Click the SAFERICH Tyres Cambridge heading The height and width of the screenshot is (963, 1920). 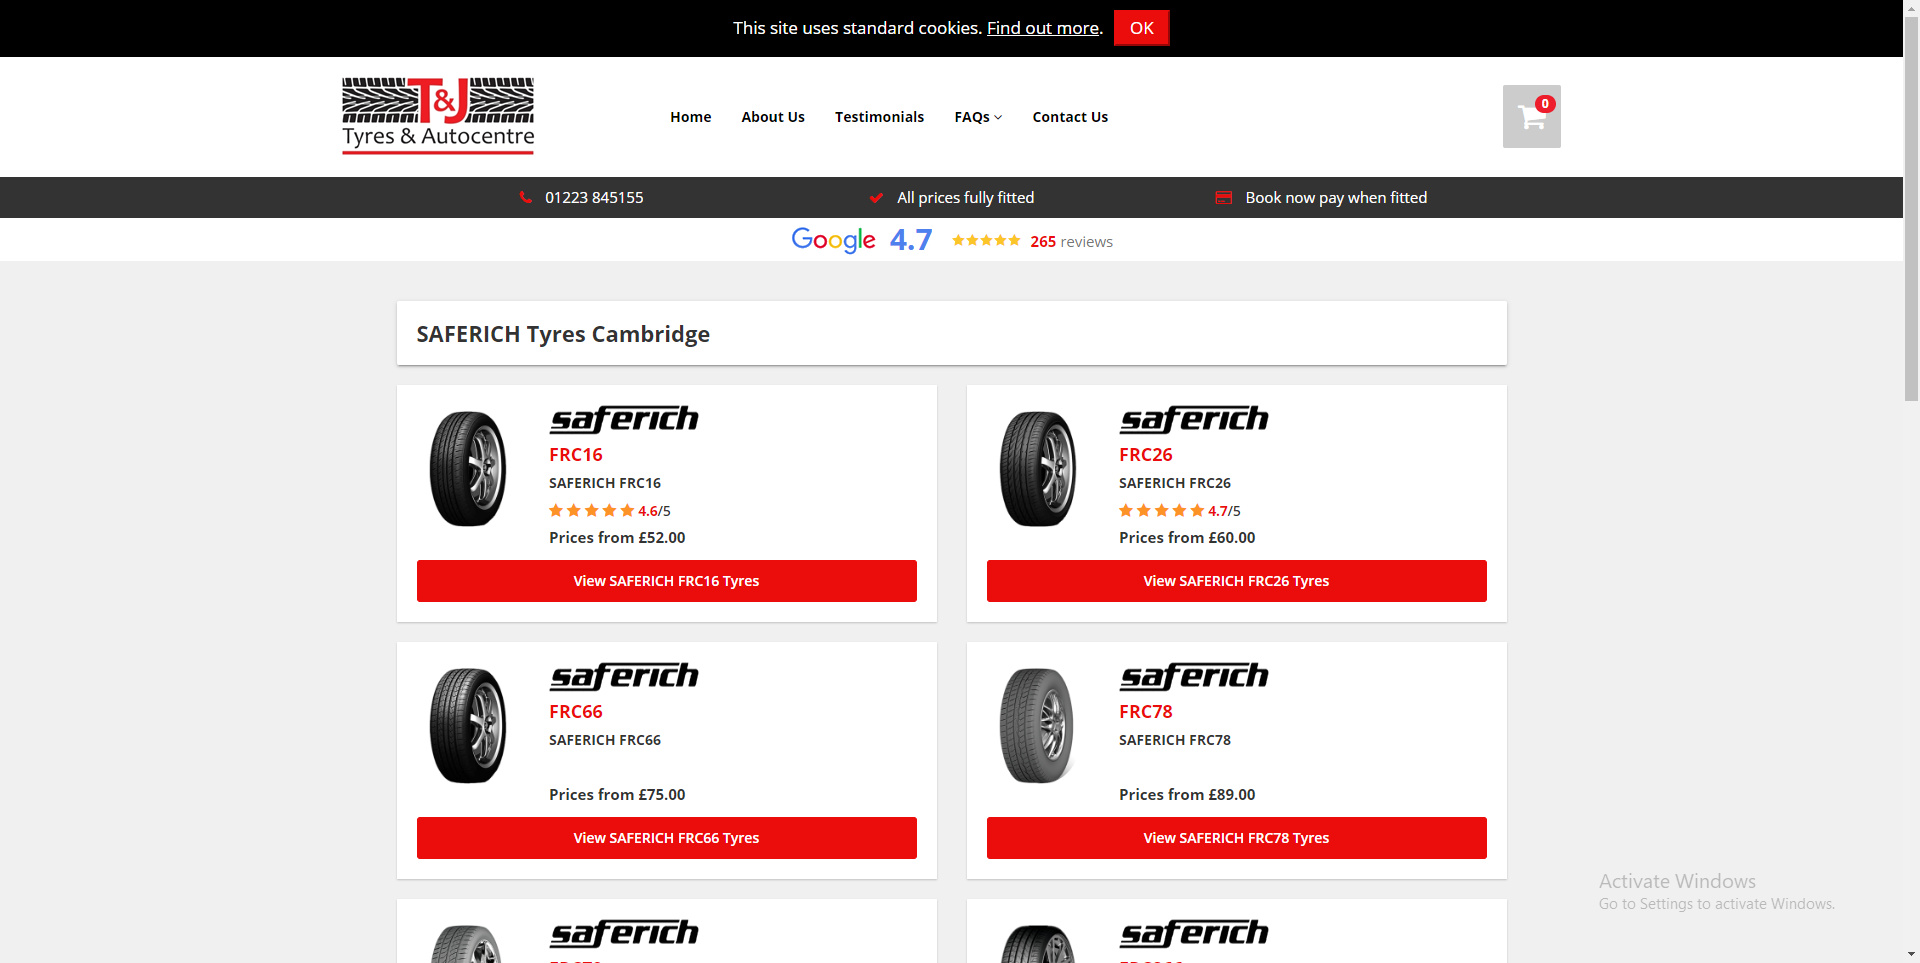click(563, 334)
